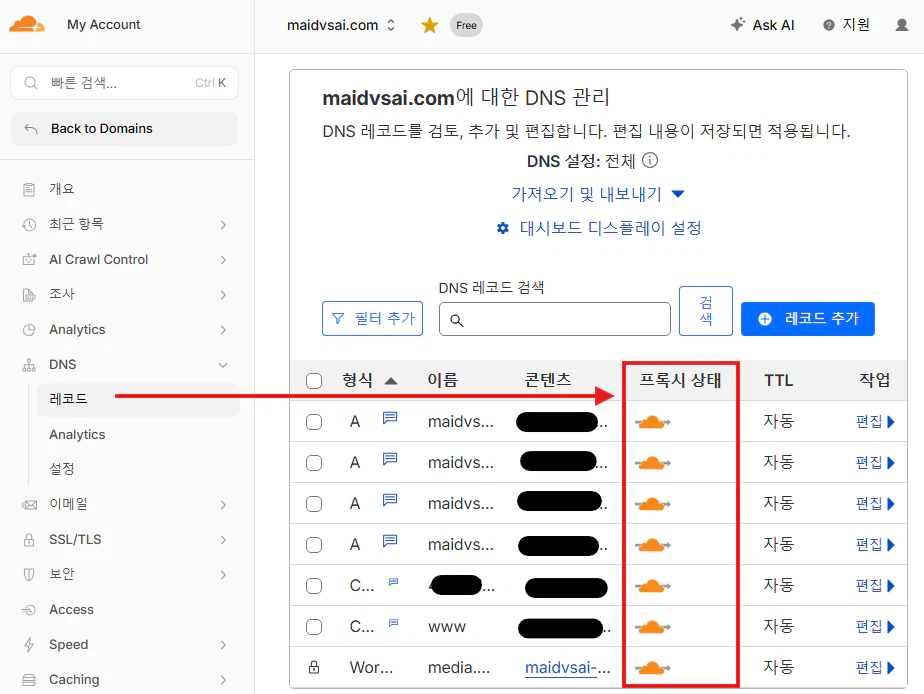Expand the SSL/TLS section chevron
The image size is (924, 694).
pyautogui.click(x=223, y=540)
